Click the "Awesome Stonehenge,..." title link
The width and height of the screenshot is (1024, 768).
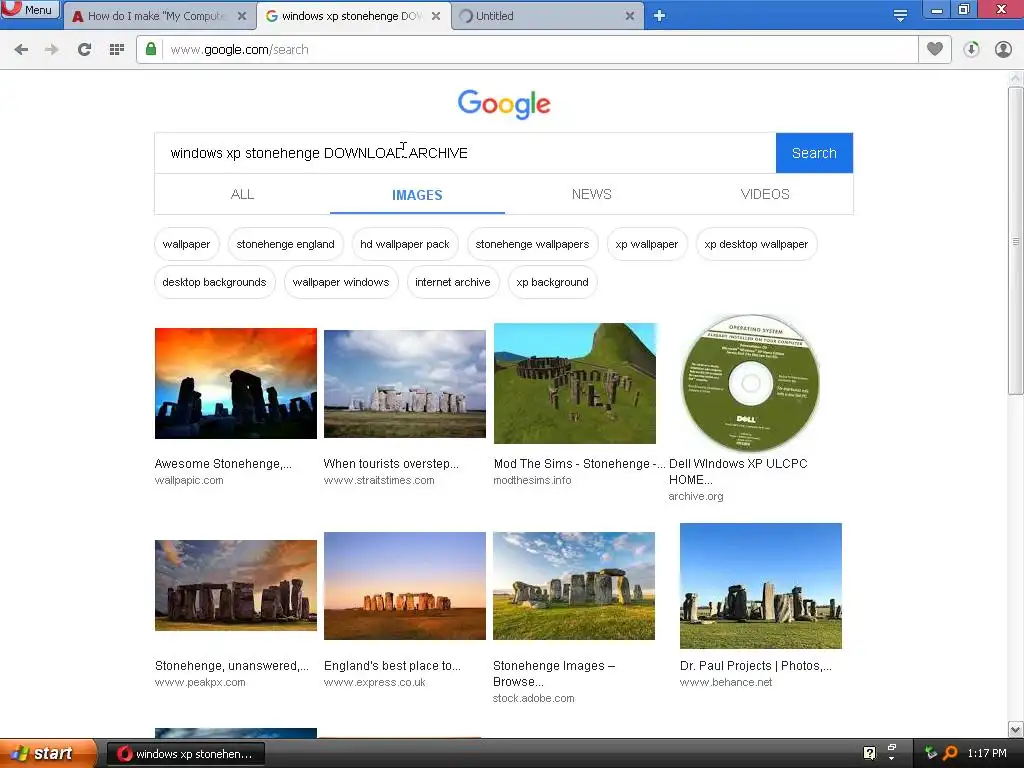click(x=223, y=464)
